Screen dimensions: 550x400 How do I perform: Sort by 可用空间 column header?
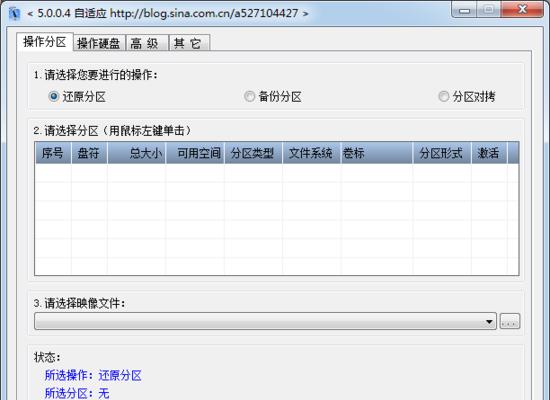point(195,153)
